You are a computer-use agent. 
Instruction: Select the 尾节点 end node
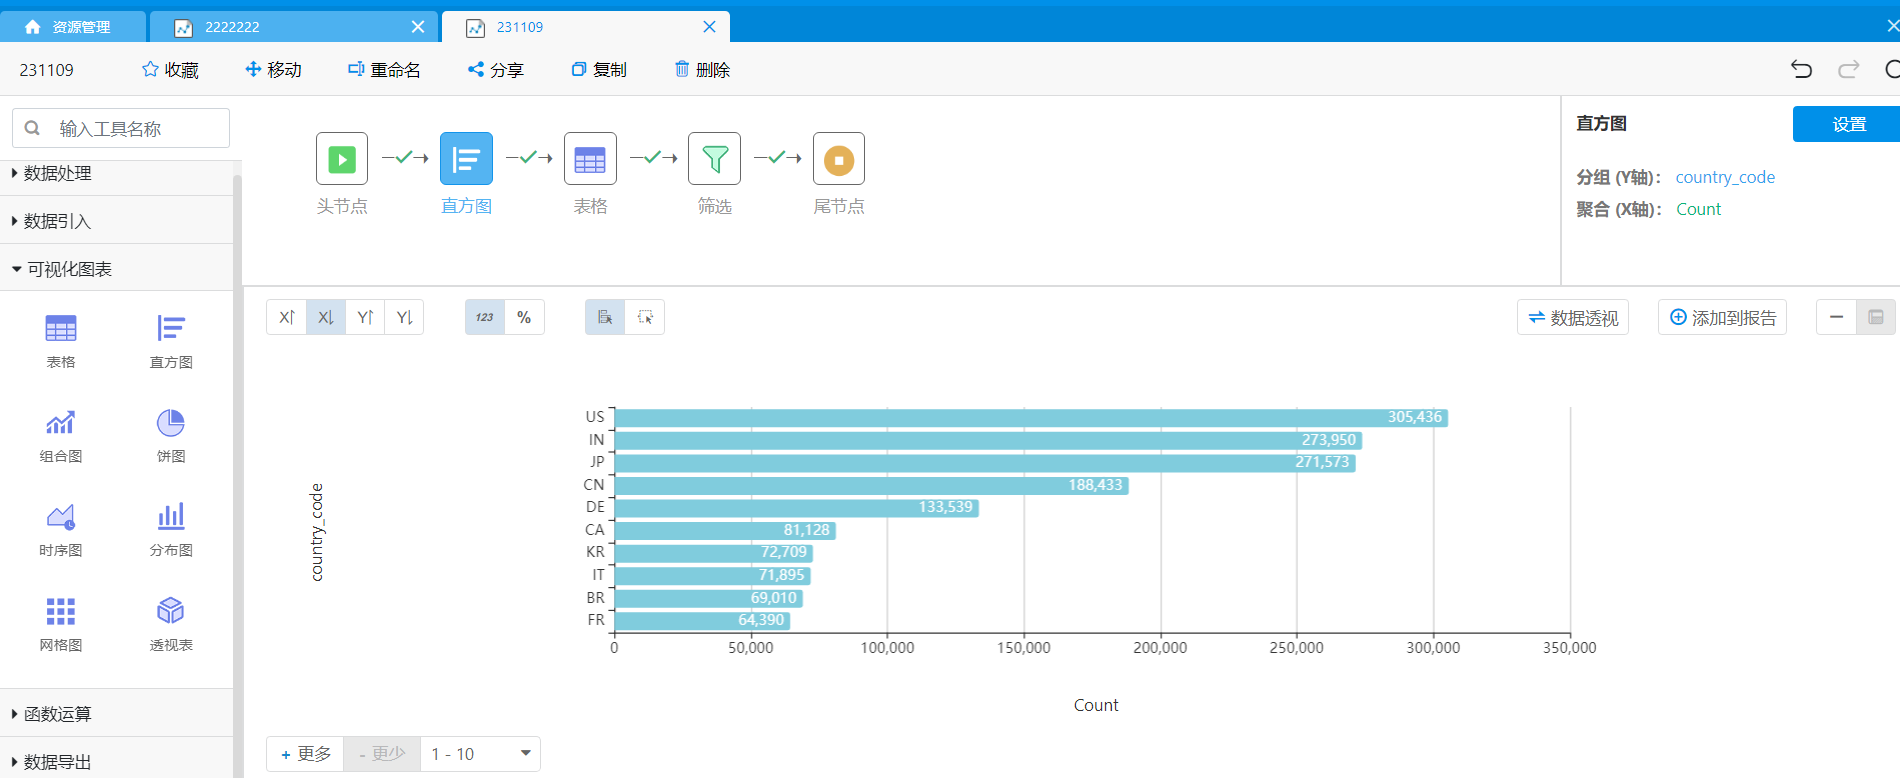coord(838,159)
